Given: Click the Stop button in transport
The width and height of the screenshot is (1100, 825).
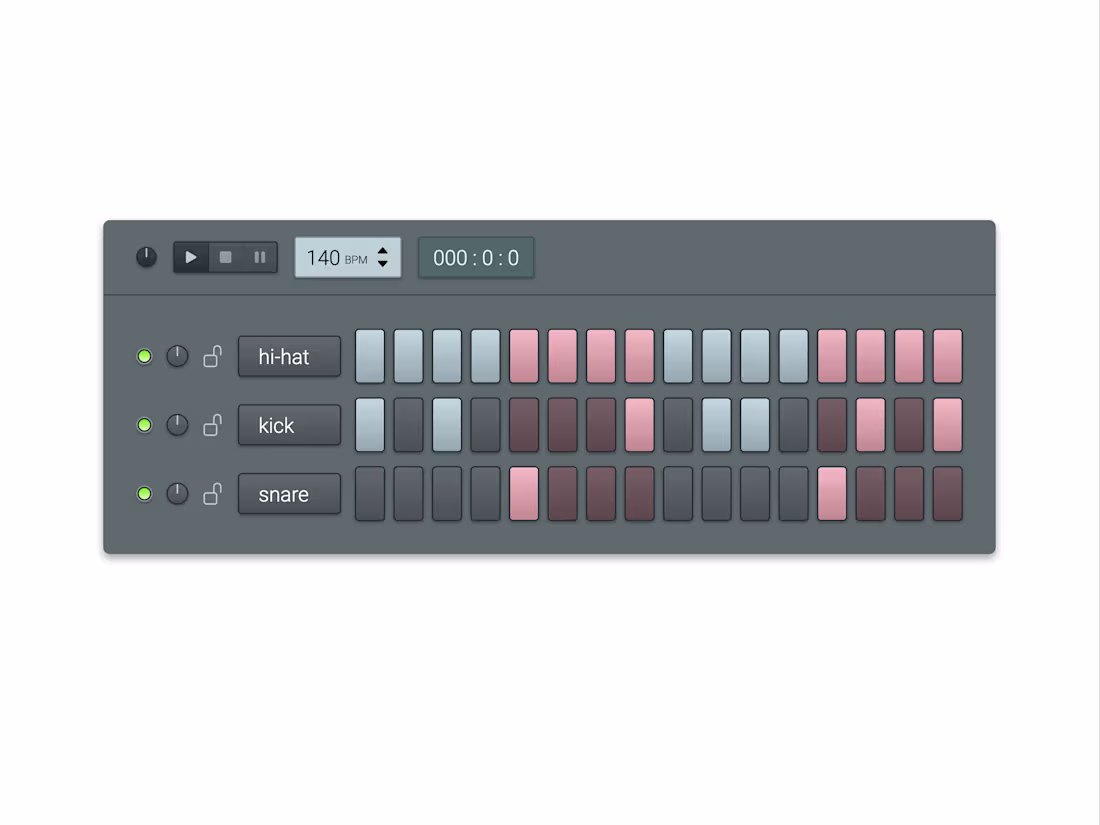Looking at the screenshot, I should pyautogui.click(x=225, y=257).
